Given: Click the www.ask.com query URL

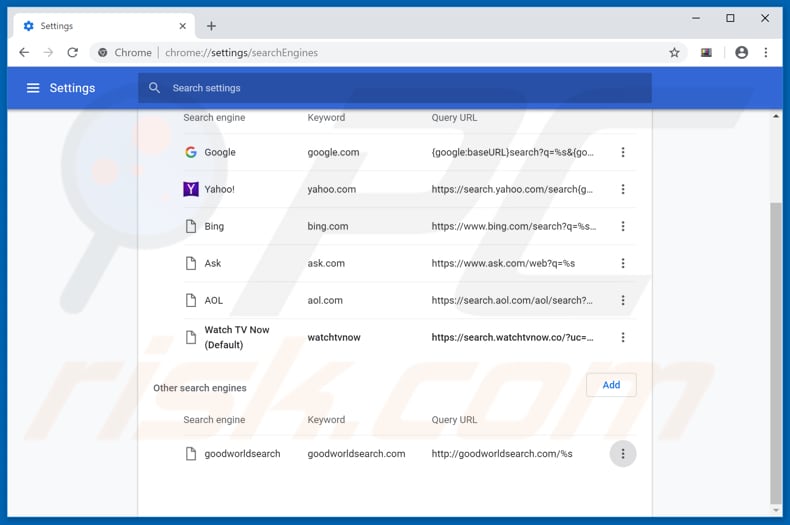Looking at the screenshot, I should [503, 263].
